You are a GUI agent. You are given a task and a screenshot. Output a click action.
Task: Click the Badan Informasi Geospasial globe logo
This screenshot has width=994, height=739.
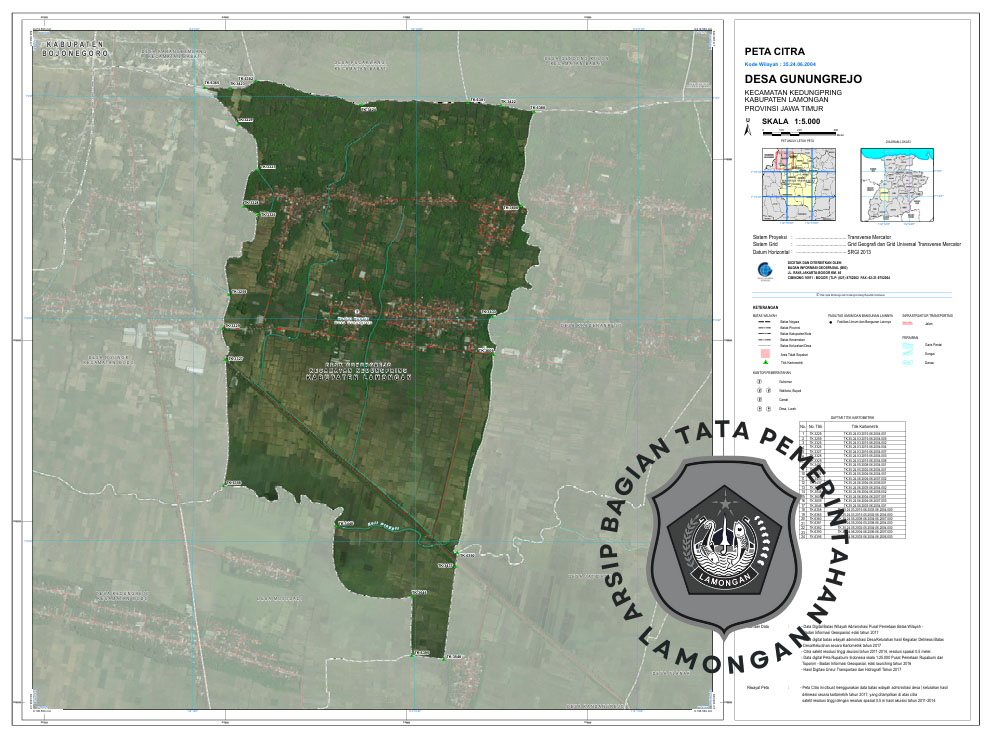[766, 269]
